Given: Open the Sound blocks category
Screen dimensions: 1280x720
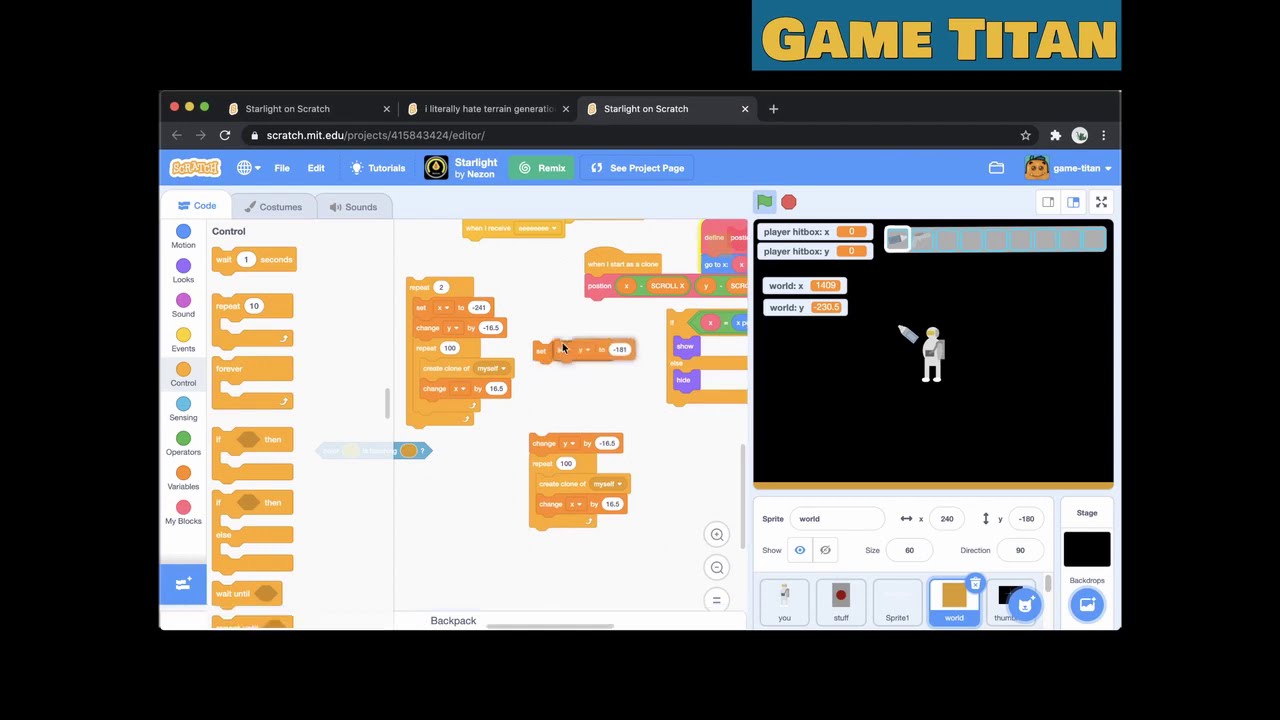Looking at the screenshot, I should pyautogui.click(x=183, y=306).
